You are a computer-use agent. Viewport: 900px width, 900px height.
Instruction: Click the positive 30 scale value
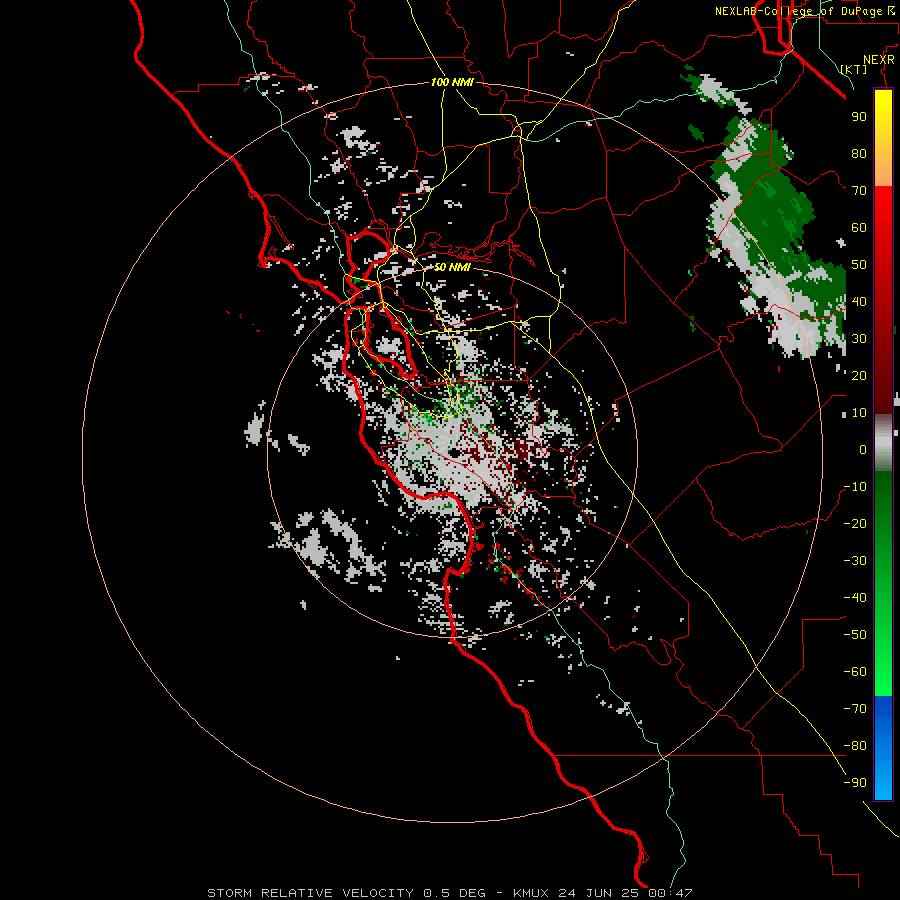(x=859, y=339)
